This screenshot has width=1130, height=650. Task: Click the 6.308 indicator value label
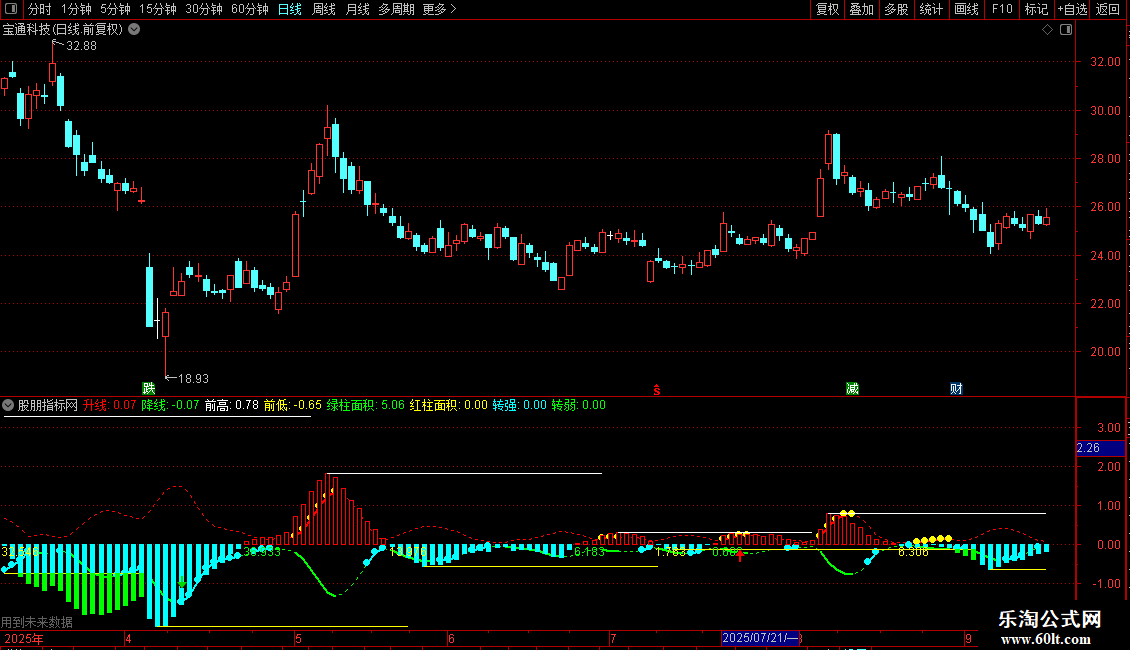pos(913,552)
